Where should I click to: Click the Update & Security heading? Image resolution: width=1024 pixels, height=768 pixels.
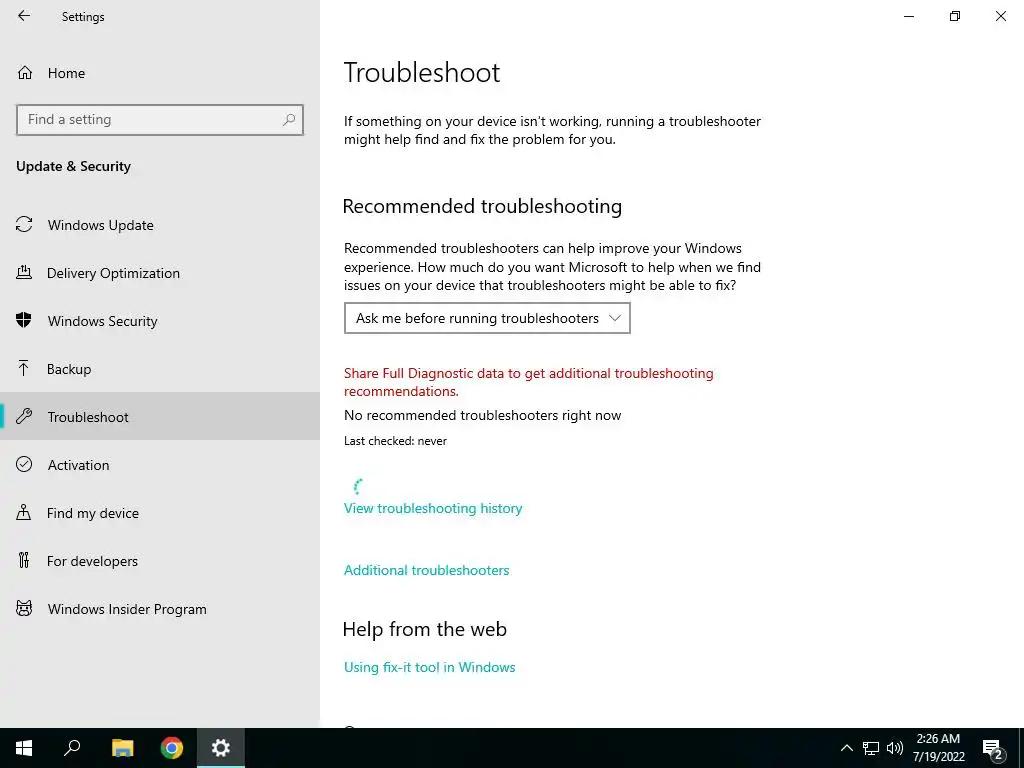[x=73, y=167]
